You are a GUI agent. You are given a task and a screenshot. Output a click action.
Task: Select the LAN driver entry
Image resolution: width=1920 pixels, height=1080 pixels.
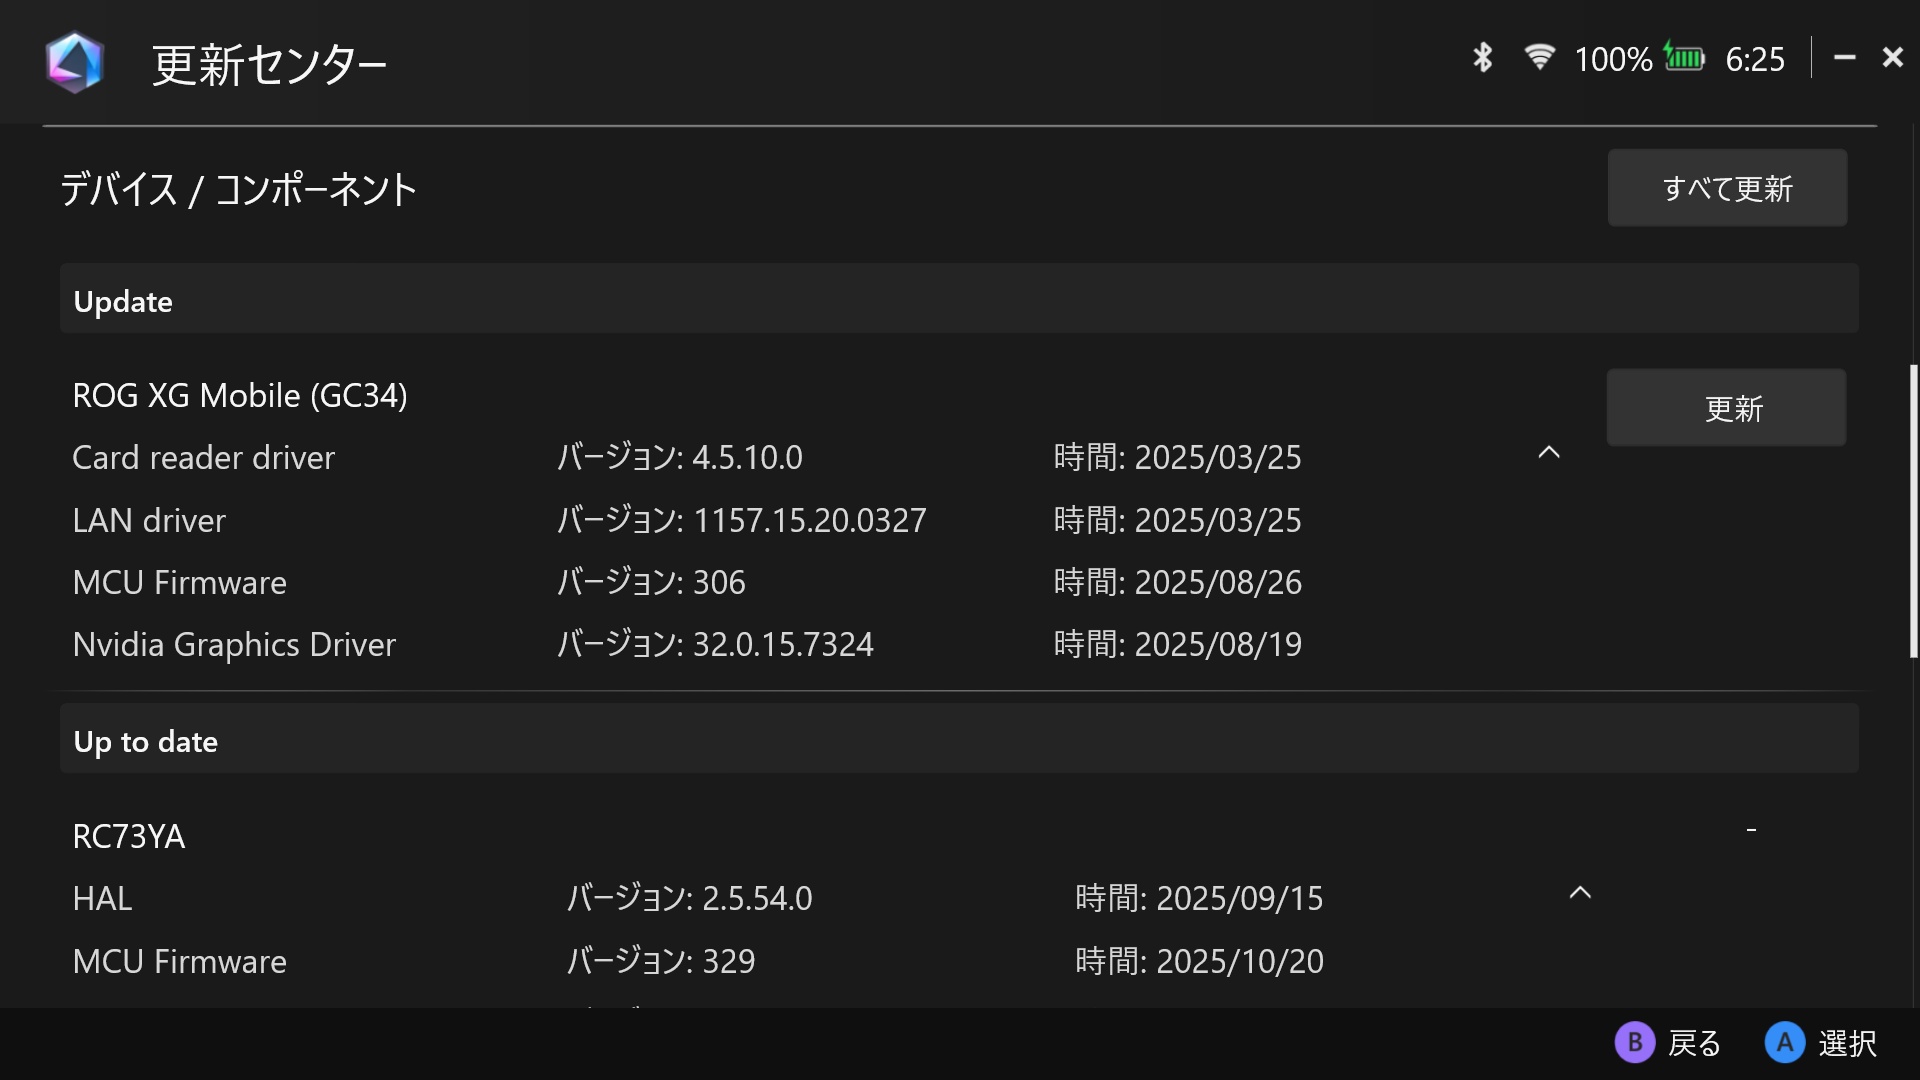pos(149,519)
